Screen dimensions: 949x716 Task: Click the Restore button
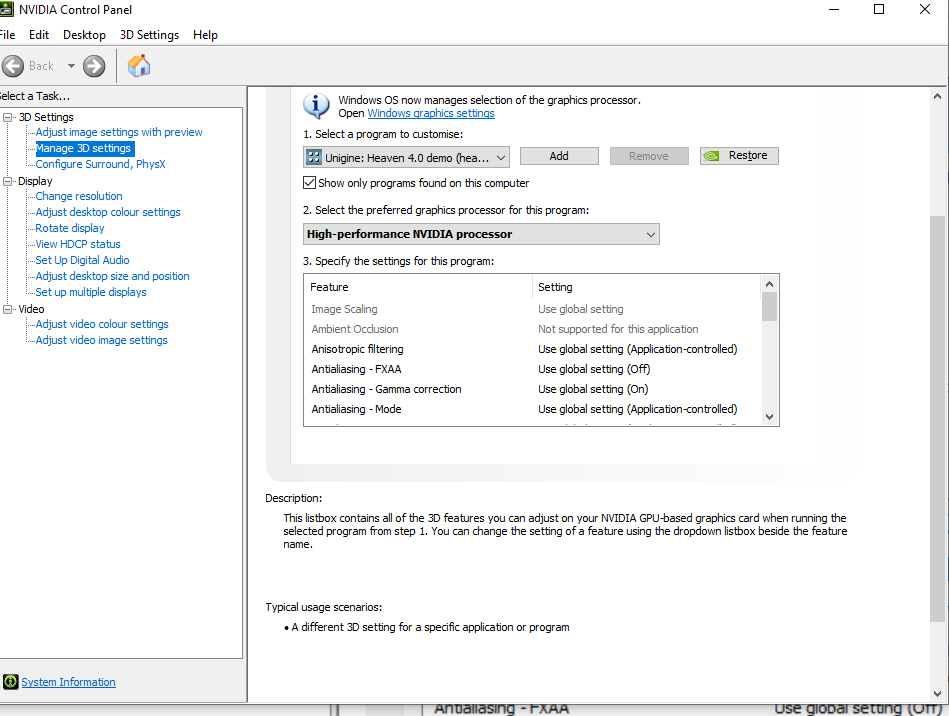click(x=739, y=156)
